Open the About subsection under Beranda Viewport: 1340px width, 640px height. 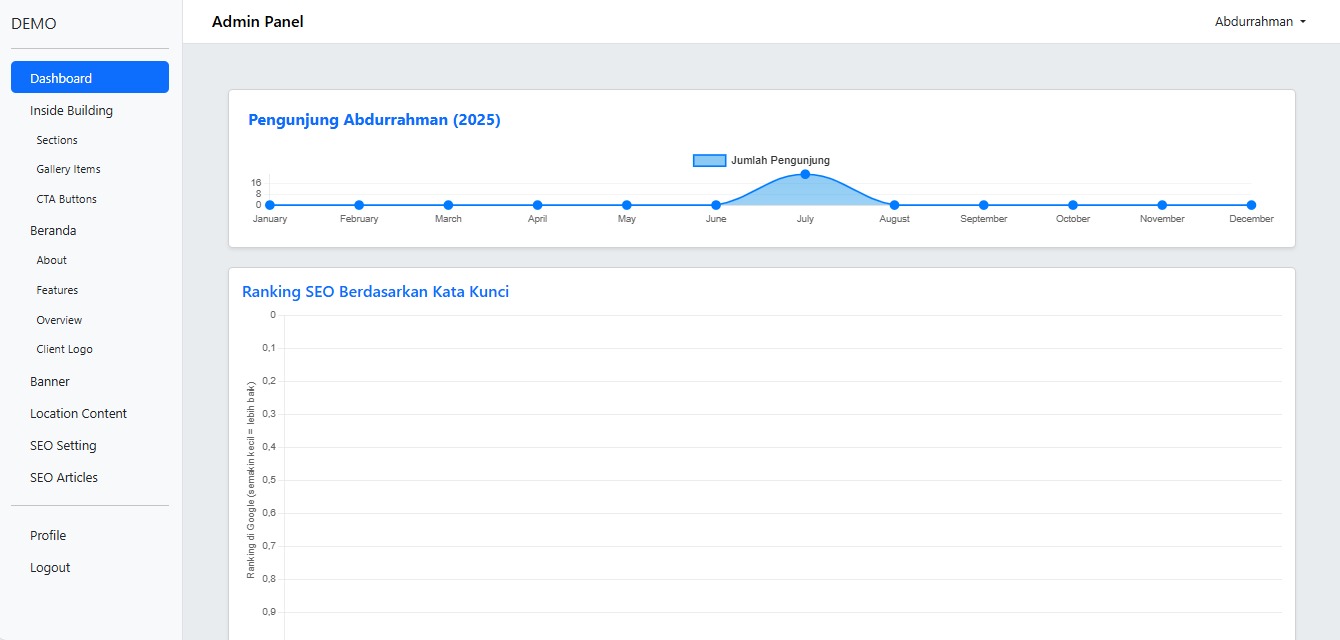coord(50,260)
